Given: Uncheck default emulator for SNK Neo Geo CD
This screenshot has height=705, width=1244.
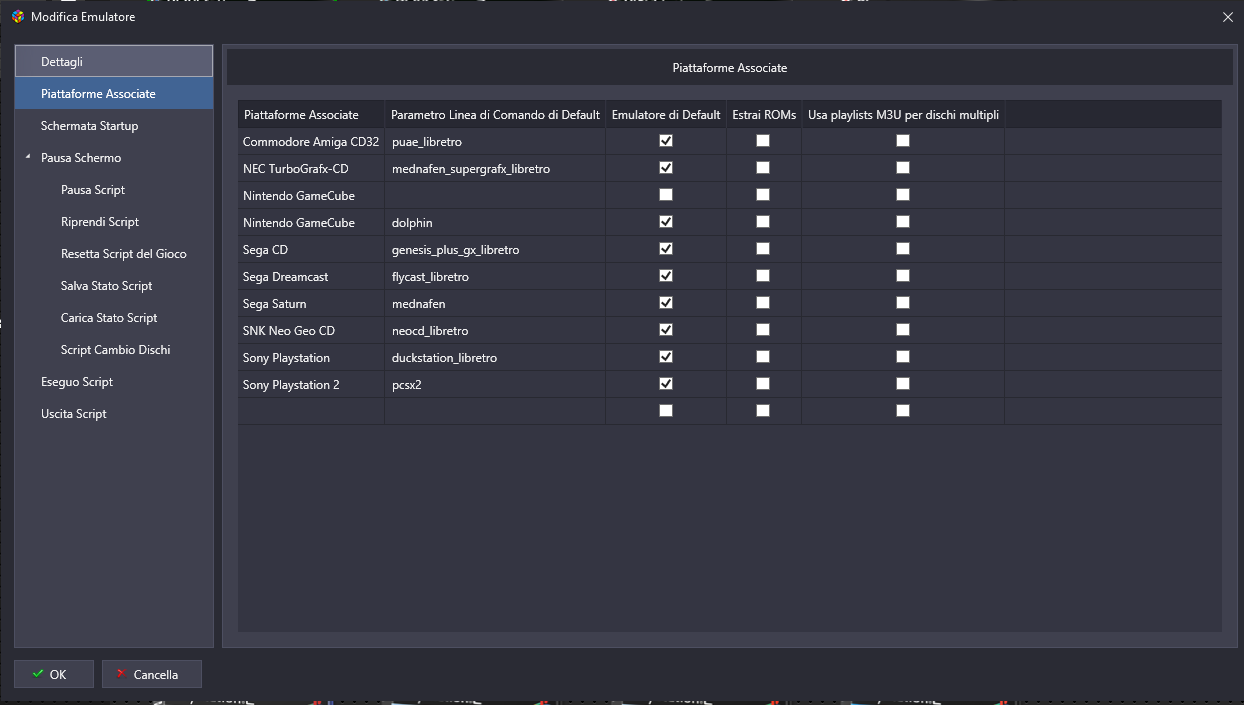Looking at the screenshot, I should pos(666,330).
